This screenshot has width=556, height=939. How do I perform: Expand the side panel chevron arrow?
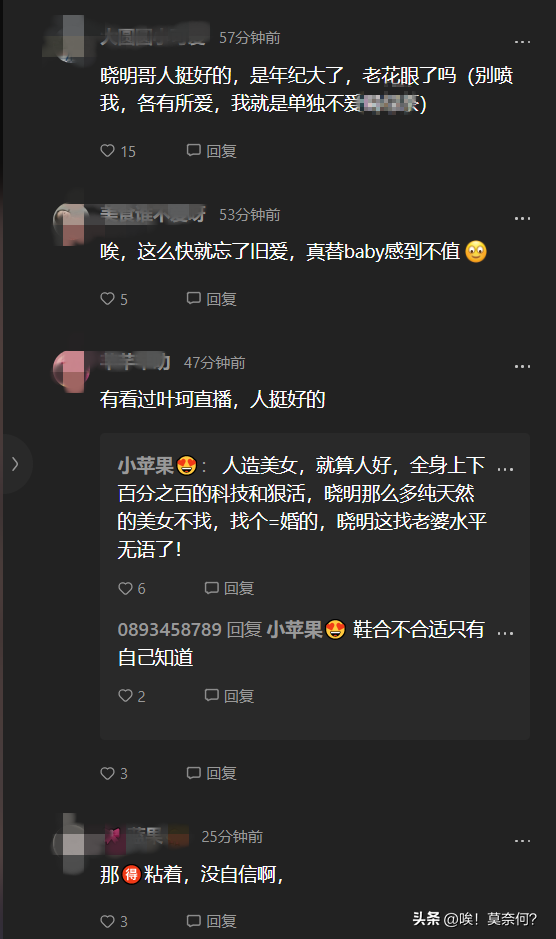pos(15,464)
